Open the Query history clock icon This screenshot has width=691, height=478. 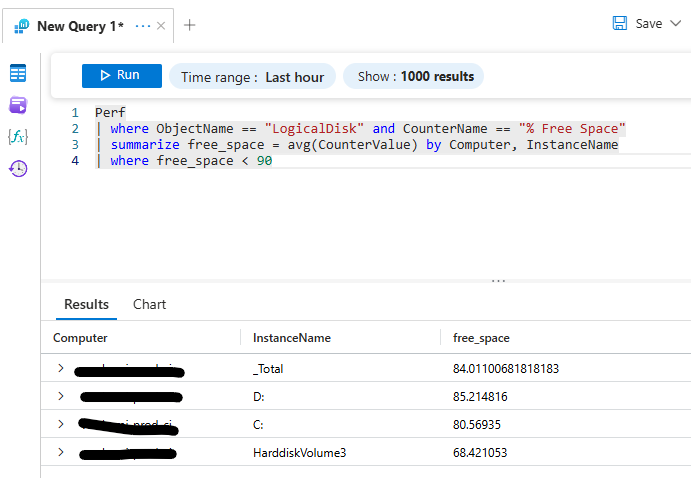[18, 168]
